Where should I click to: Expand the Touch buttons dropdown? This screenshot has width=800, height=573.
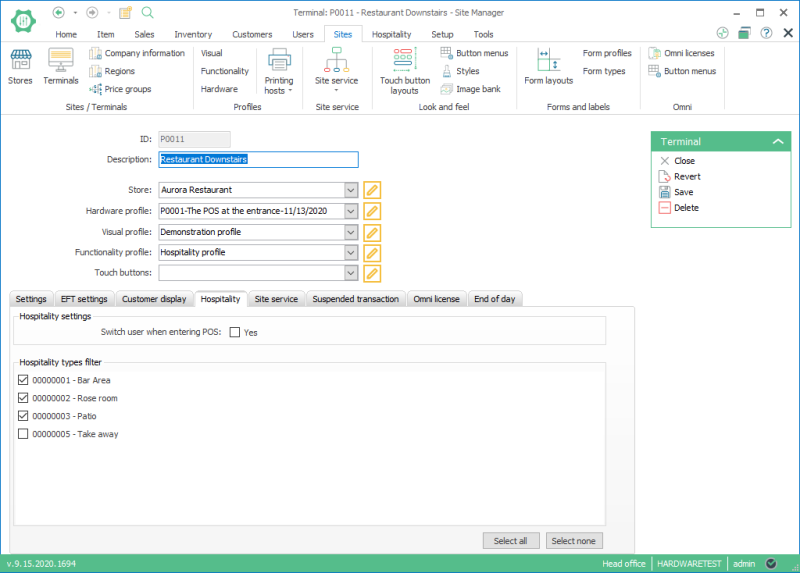(351, 273)
